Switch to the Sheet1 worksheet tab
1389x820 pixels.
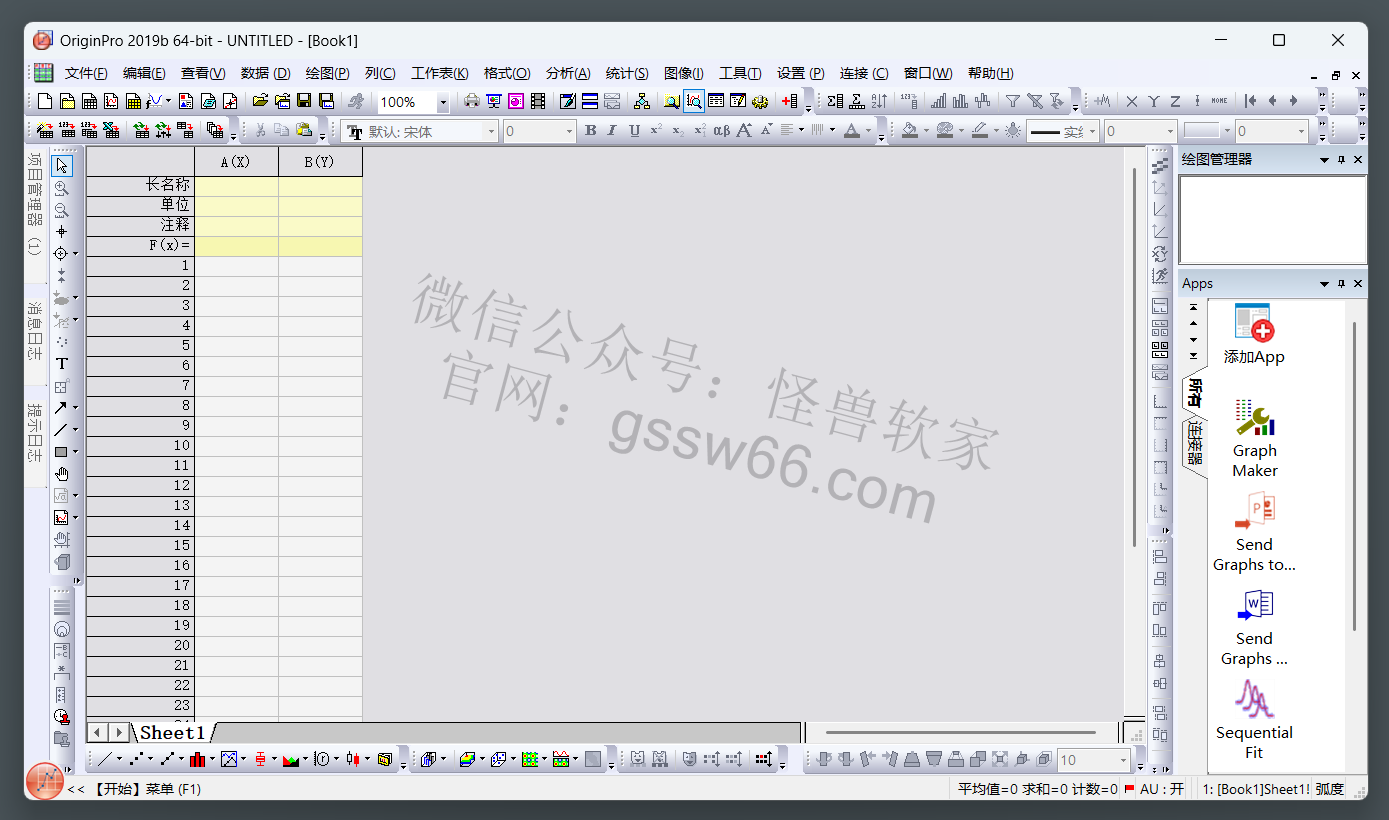click(172, 733)
